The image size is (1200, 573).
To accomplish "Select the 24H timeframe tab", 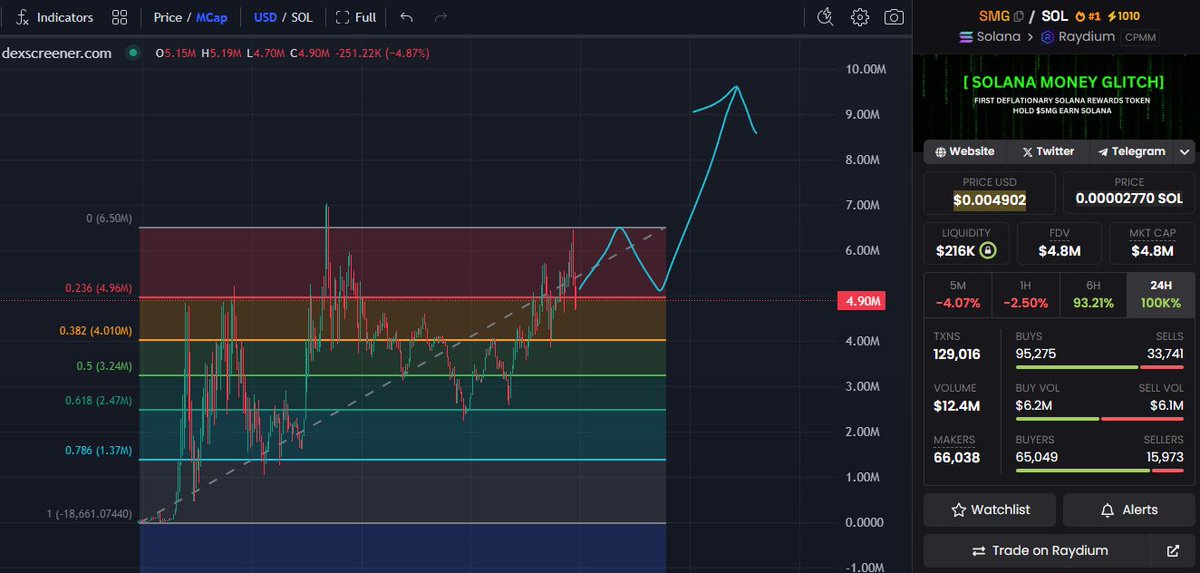I will coord(1161,293).
